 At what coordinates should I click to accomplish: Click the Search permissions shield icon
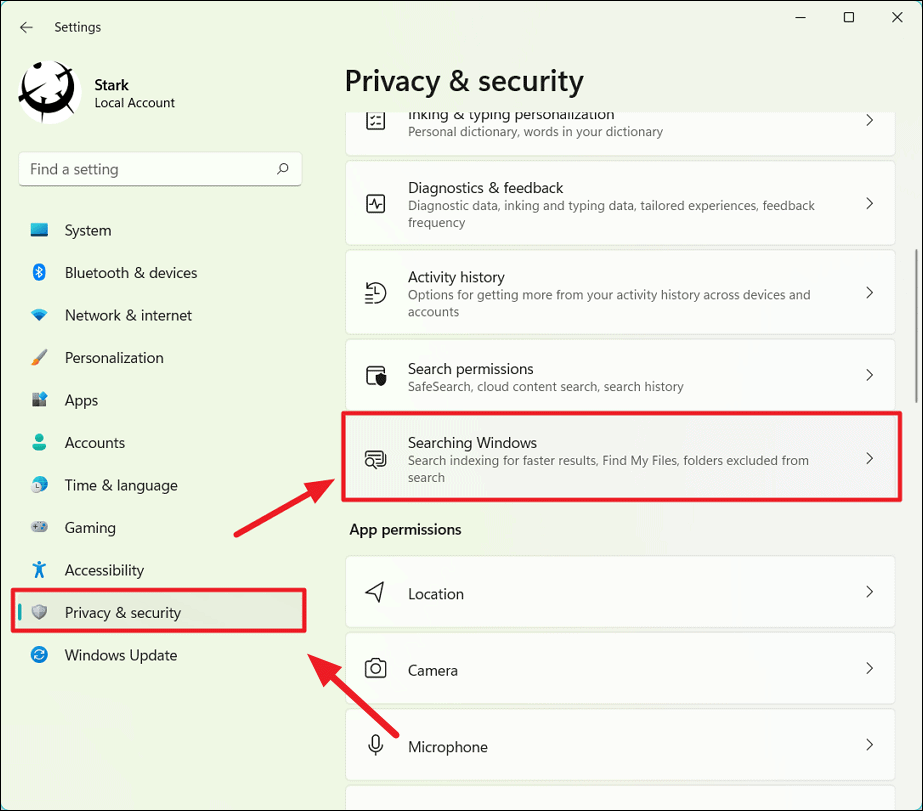376,375
